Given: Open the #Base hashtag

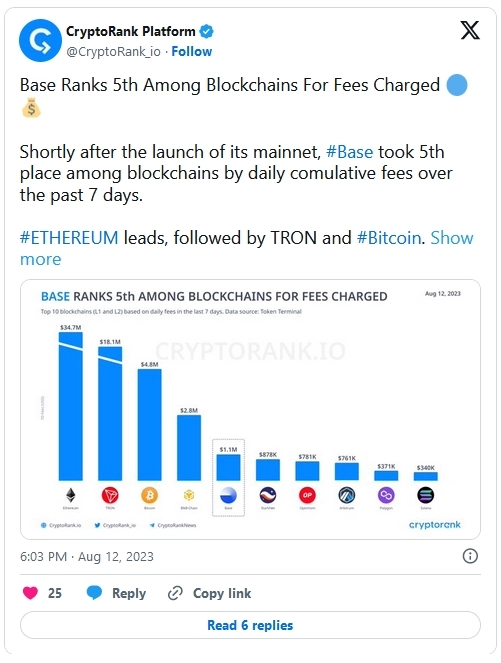Looking at the screenshot, I should 350,152.
